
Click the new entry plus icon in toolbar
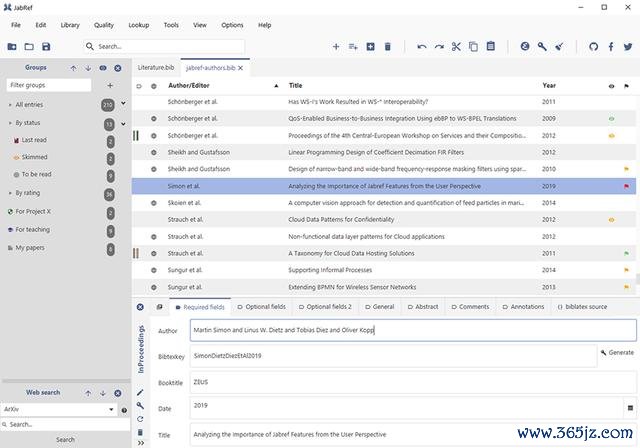(x=336, y=46)
